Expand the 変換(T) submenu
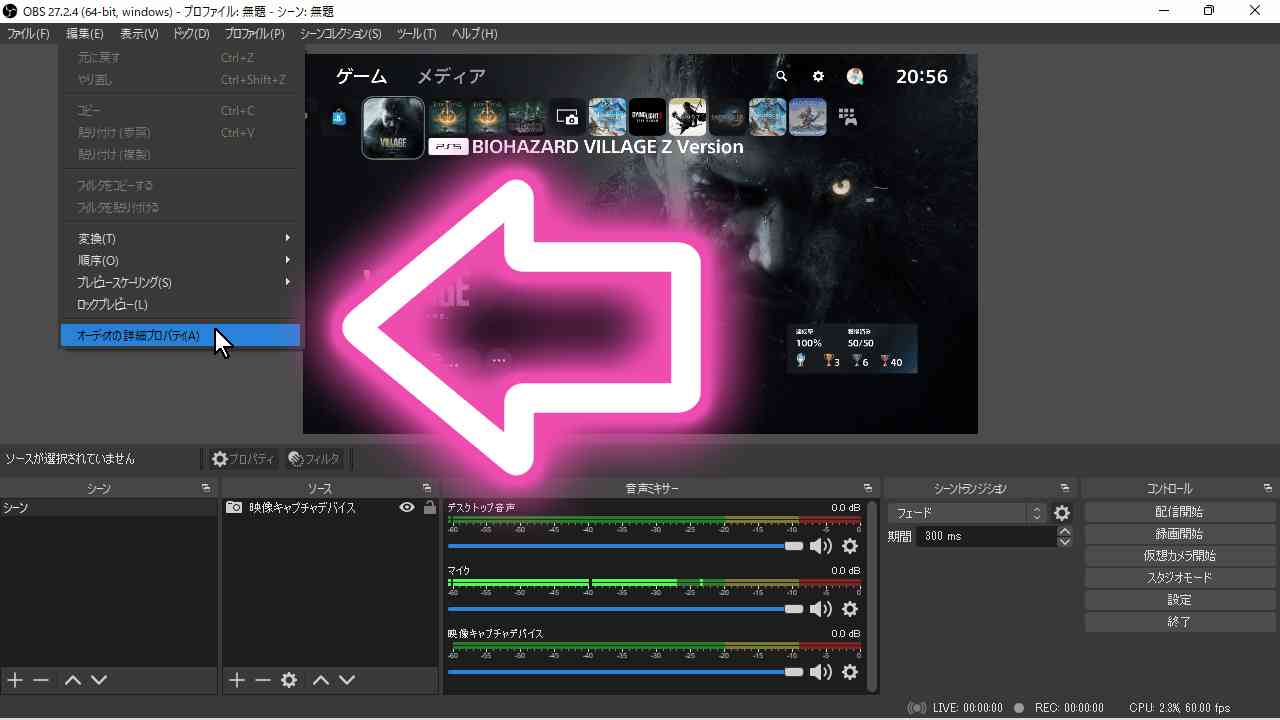The image size is (1280, 720). point(181,239)
